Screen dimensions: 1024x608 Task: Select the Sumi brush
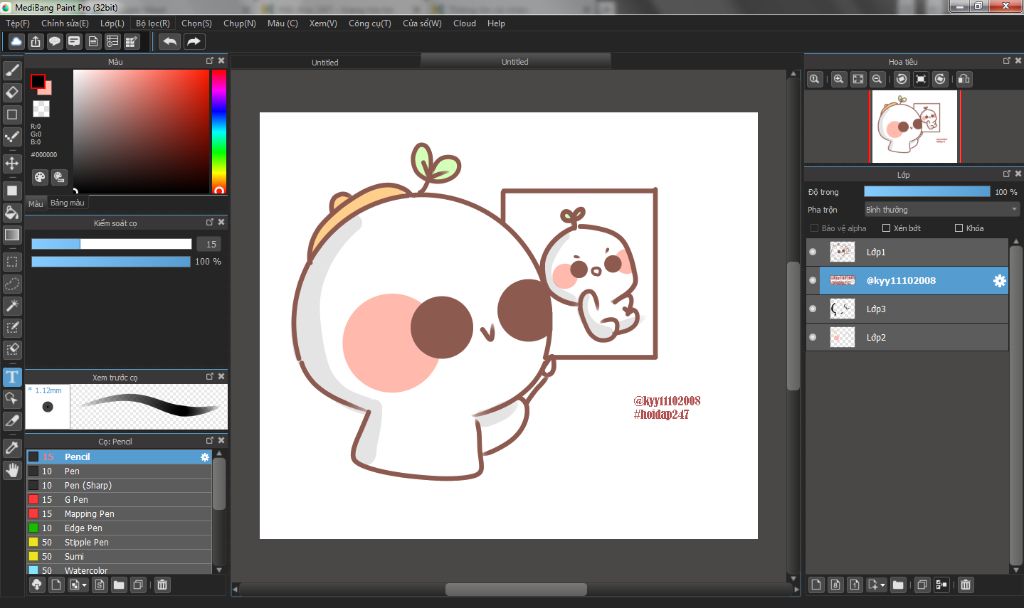pos(119,556)
